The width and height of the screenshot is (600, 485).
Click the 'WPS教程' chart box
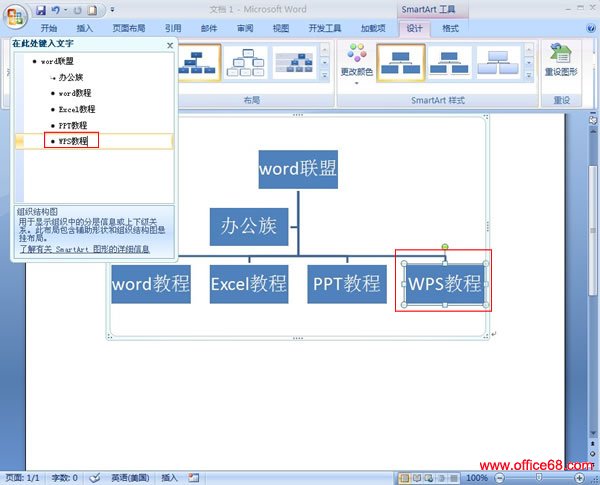pyautogui.click(x=445, y=284)
